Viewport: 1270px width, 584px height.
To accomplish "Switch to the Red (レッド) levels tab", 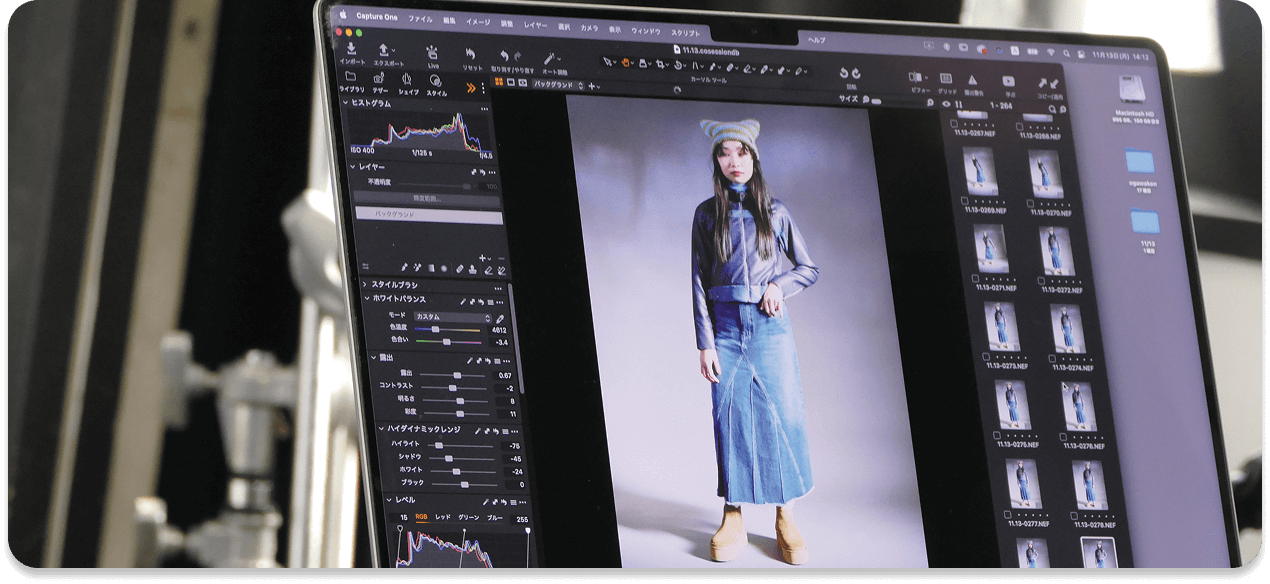I will pyautogui.click(x=442, y=517).
